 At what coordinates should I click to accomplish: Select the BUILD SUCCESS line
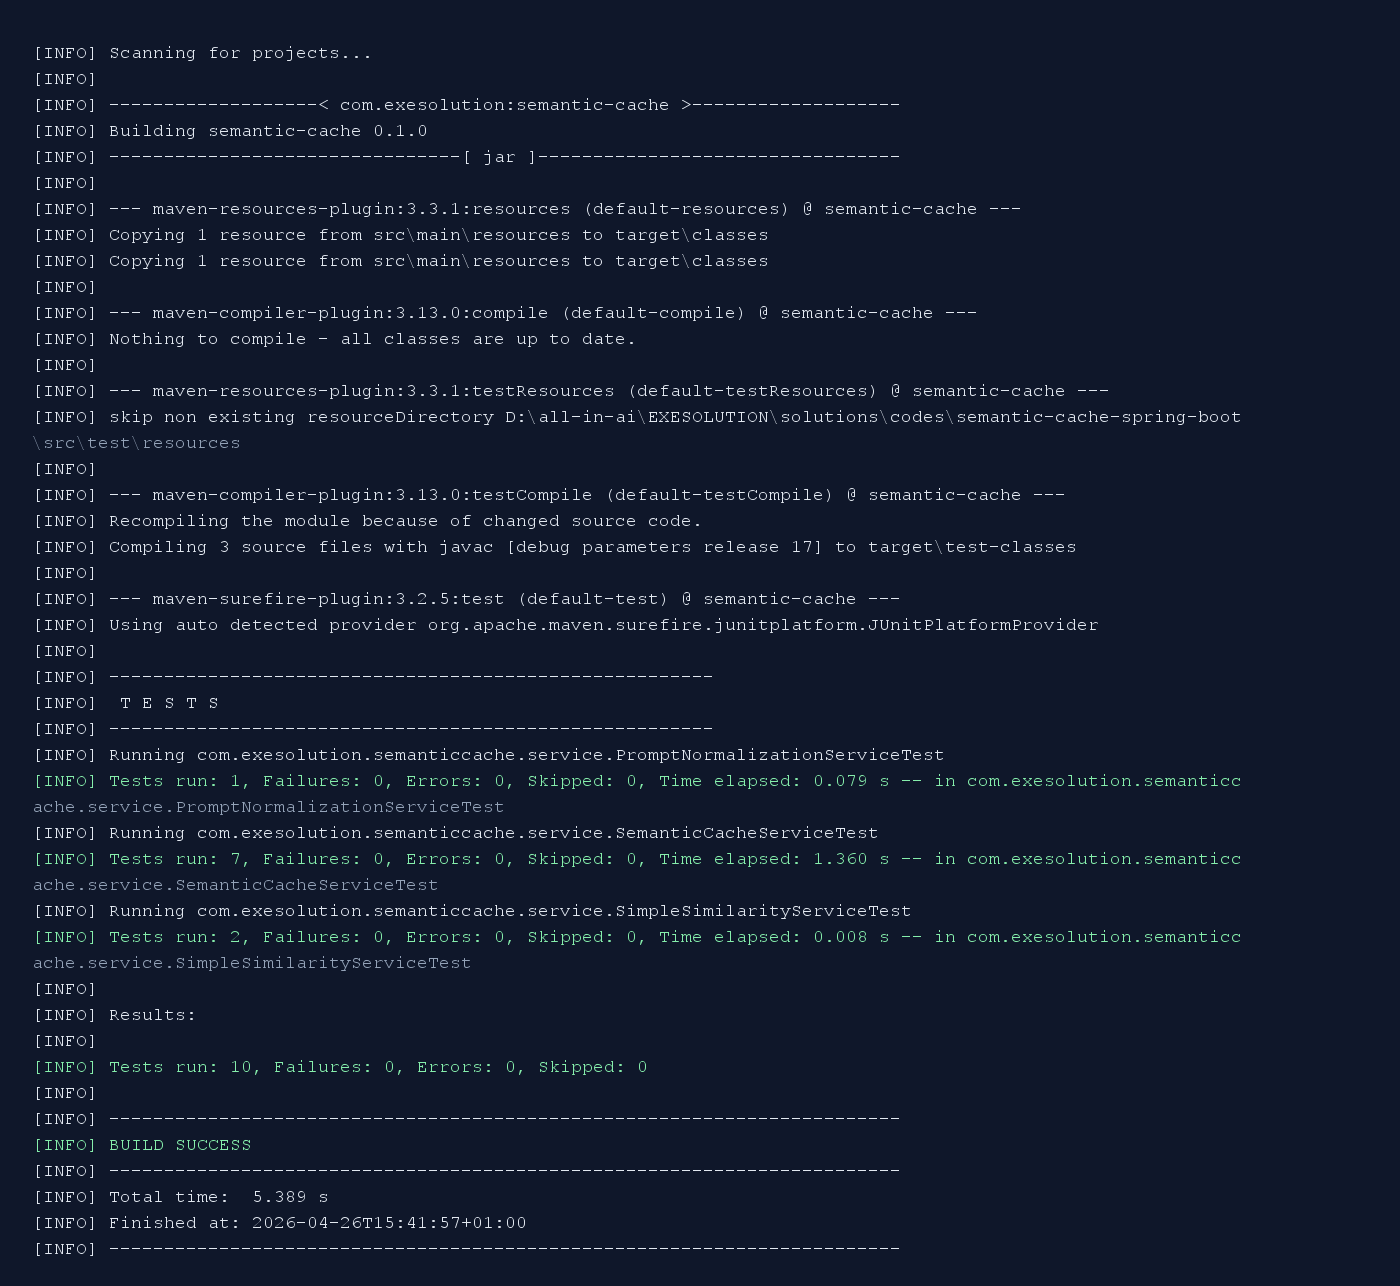[x=179, y=1144]
